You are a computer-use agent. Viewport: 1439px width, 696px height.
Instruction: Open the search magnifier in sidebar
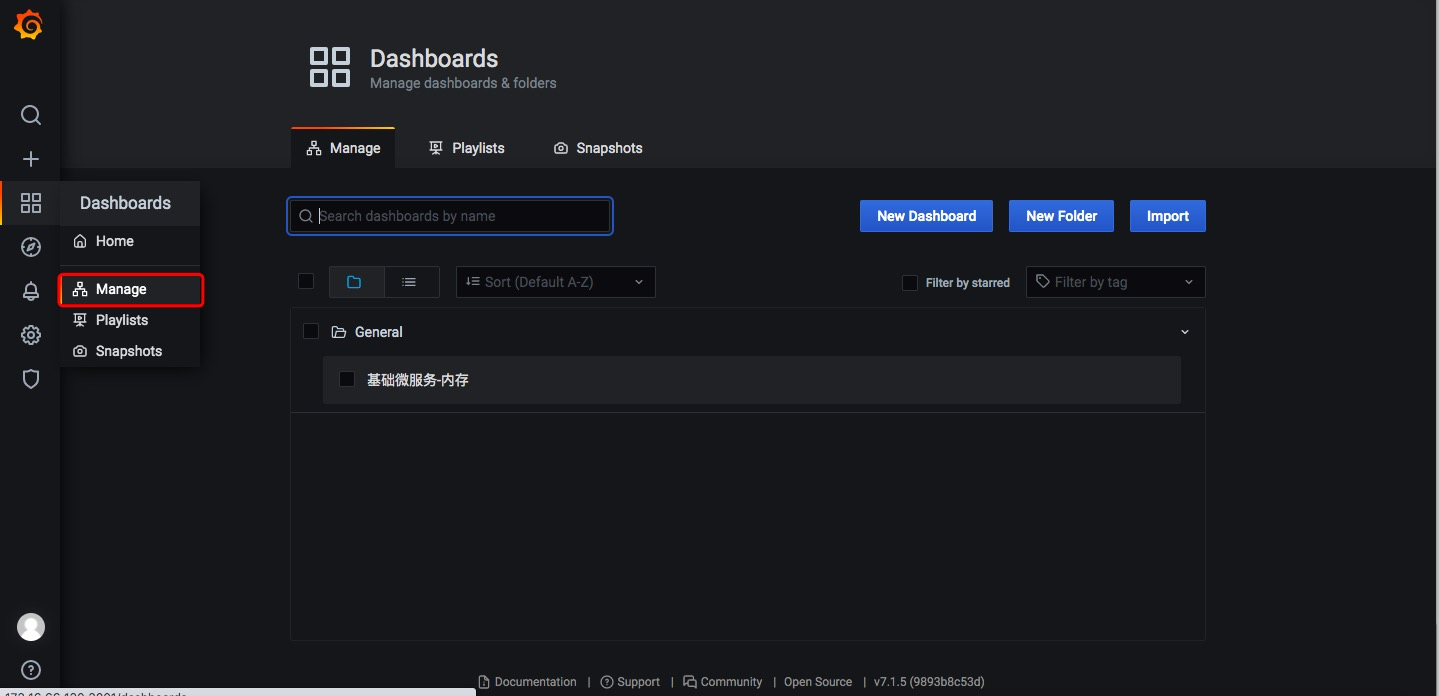(x=31, y=115)
